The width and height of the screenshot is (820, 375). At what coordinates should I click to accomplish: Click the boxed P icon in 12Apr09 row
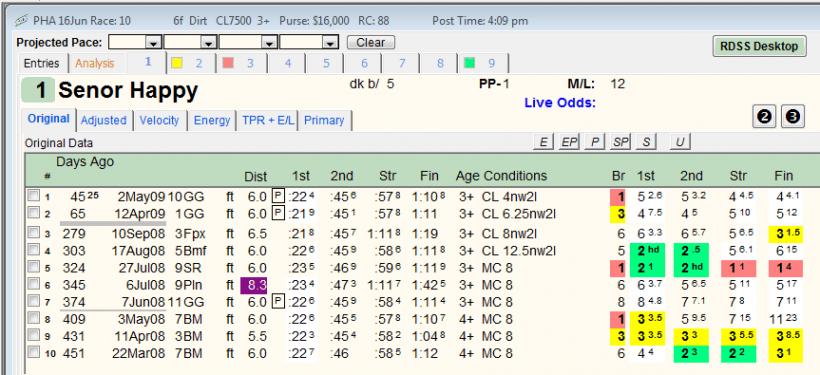point(278,213)
